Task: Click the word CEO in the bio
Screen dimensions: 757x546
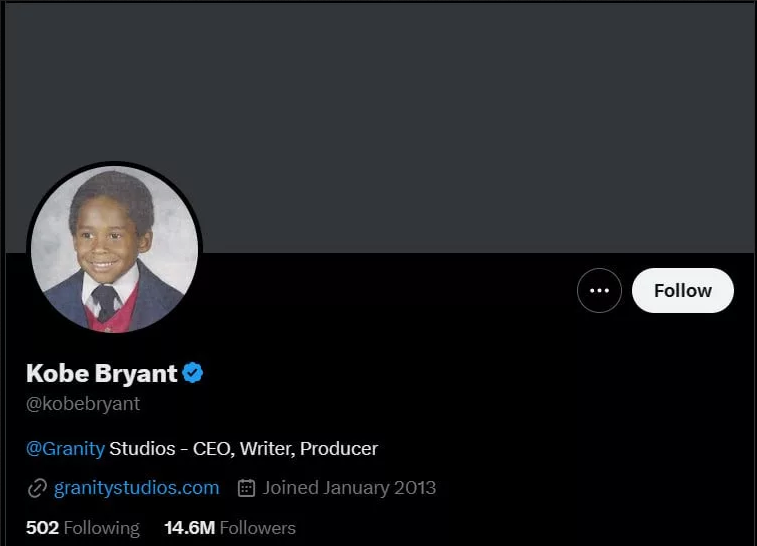Action: pos(212,448)
